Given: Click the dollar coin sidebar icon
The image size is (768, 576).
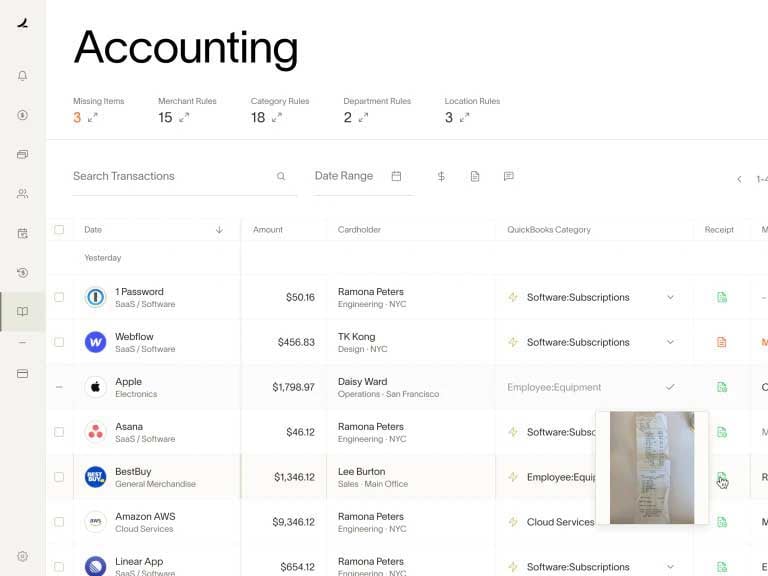Looking at the screenshot, I should [x=22, y=115].
